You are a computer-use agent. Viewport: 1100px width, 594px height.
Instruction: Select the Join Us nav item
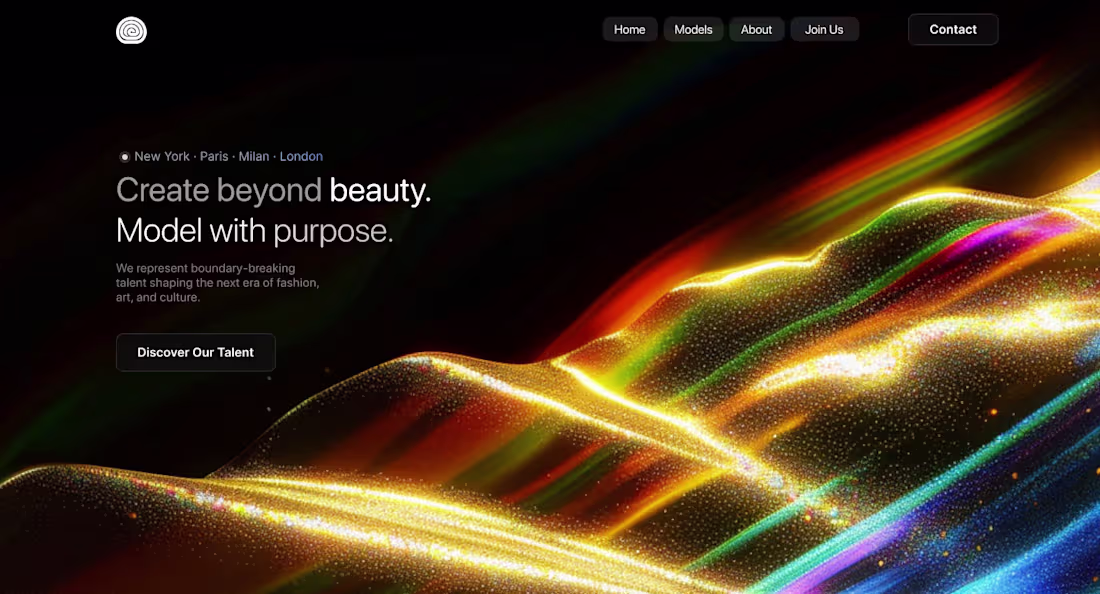coord(824,29)
